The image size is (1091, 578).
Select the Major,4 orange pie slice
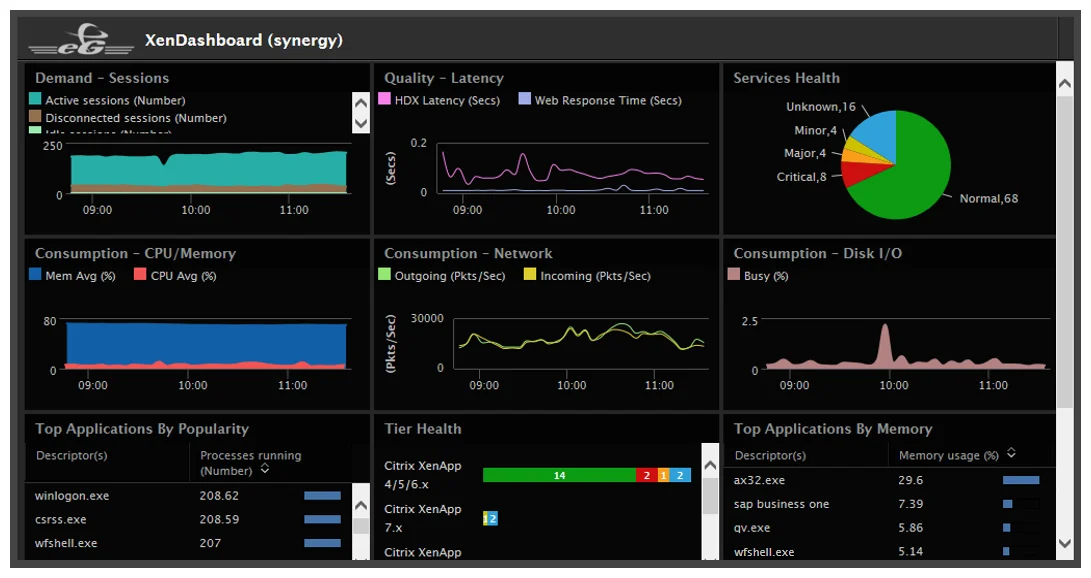[x=854, y=156]
